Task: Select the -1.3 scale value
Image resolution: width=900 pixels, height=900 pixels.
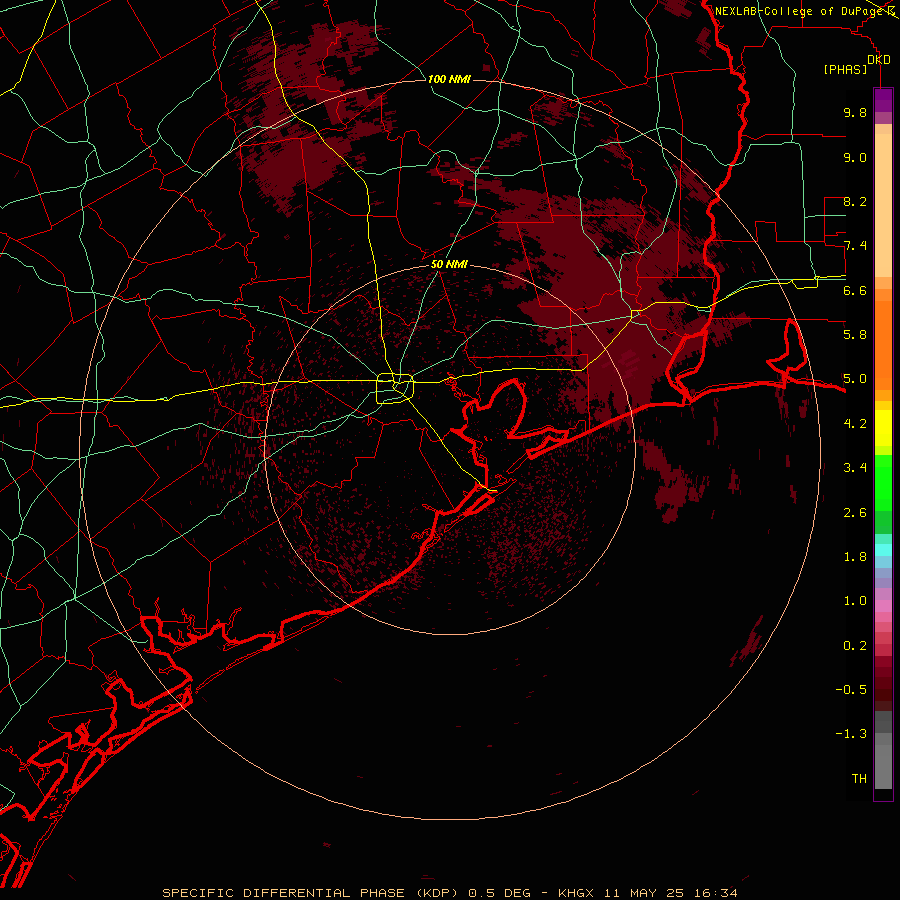Action: pos(851,734)
